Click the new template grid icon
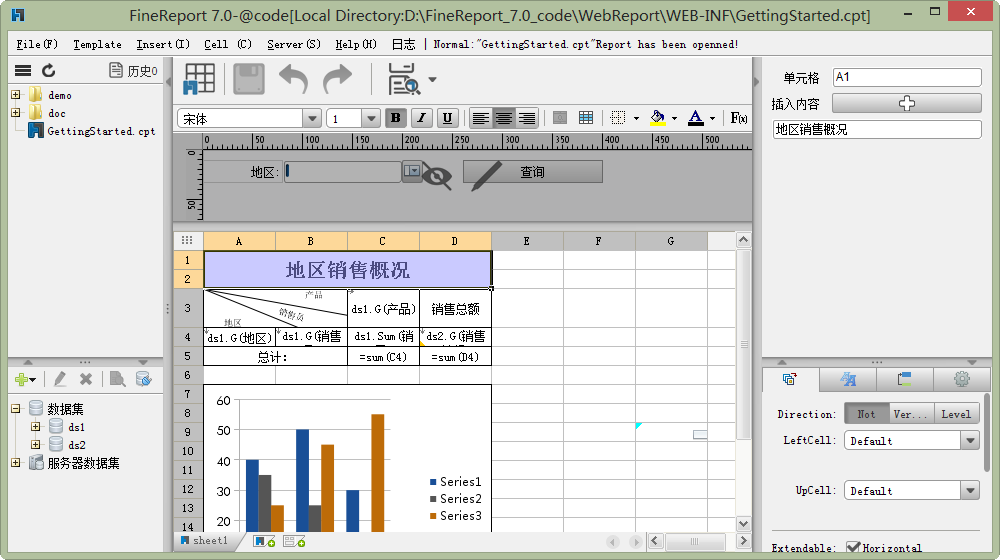 pyautogui.click(x=199, y=79)
